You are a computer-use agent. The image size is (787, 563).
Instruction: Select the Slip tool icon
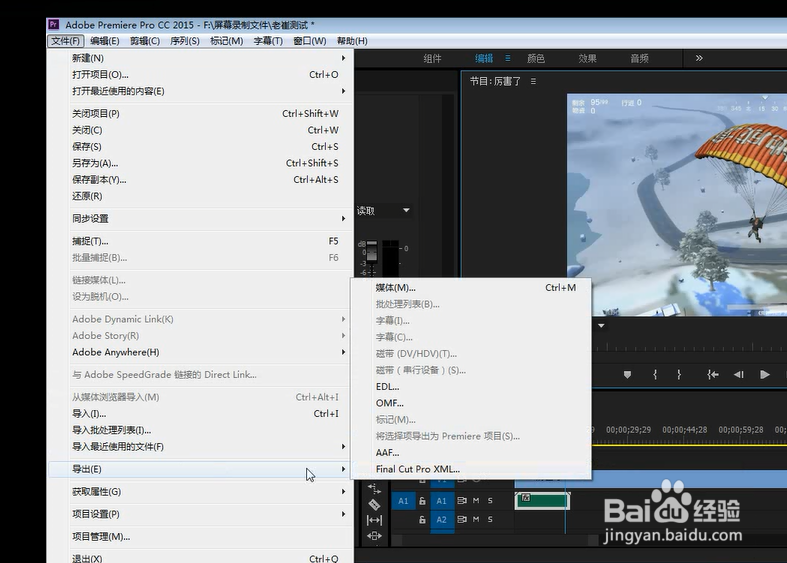(374, 520)
